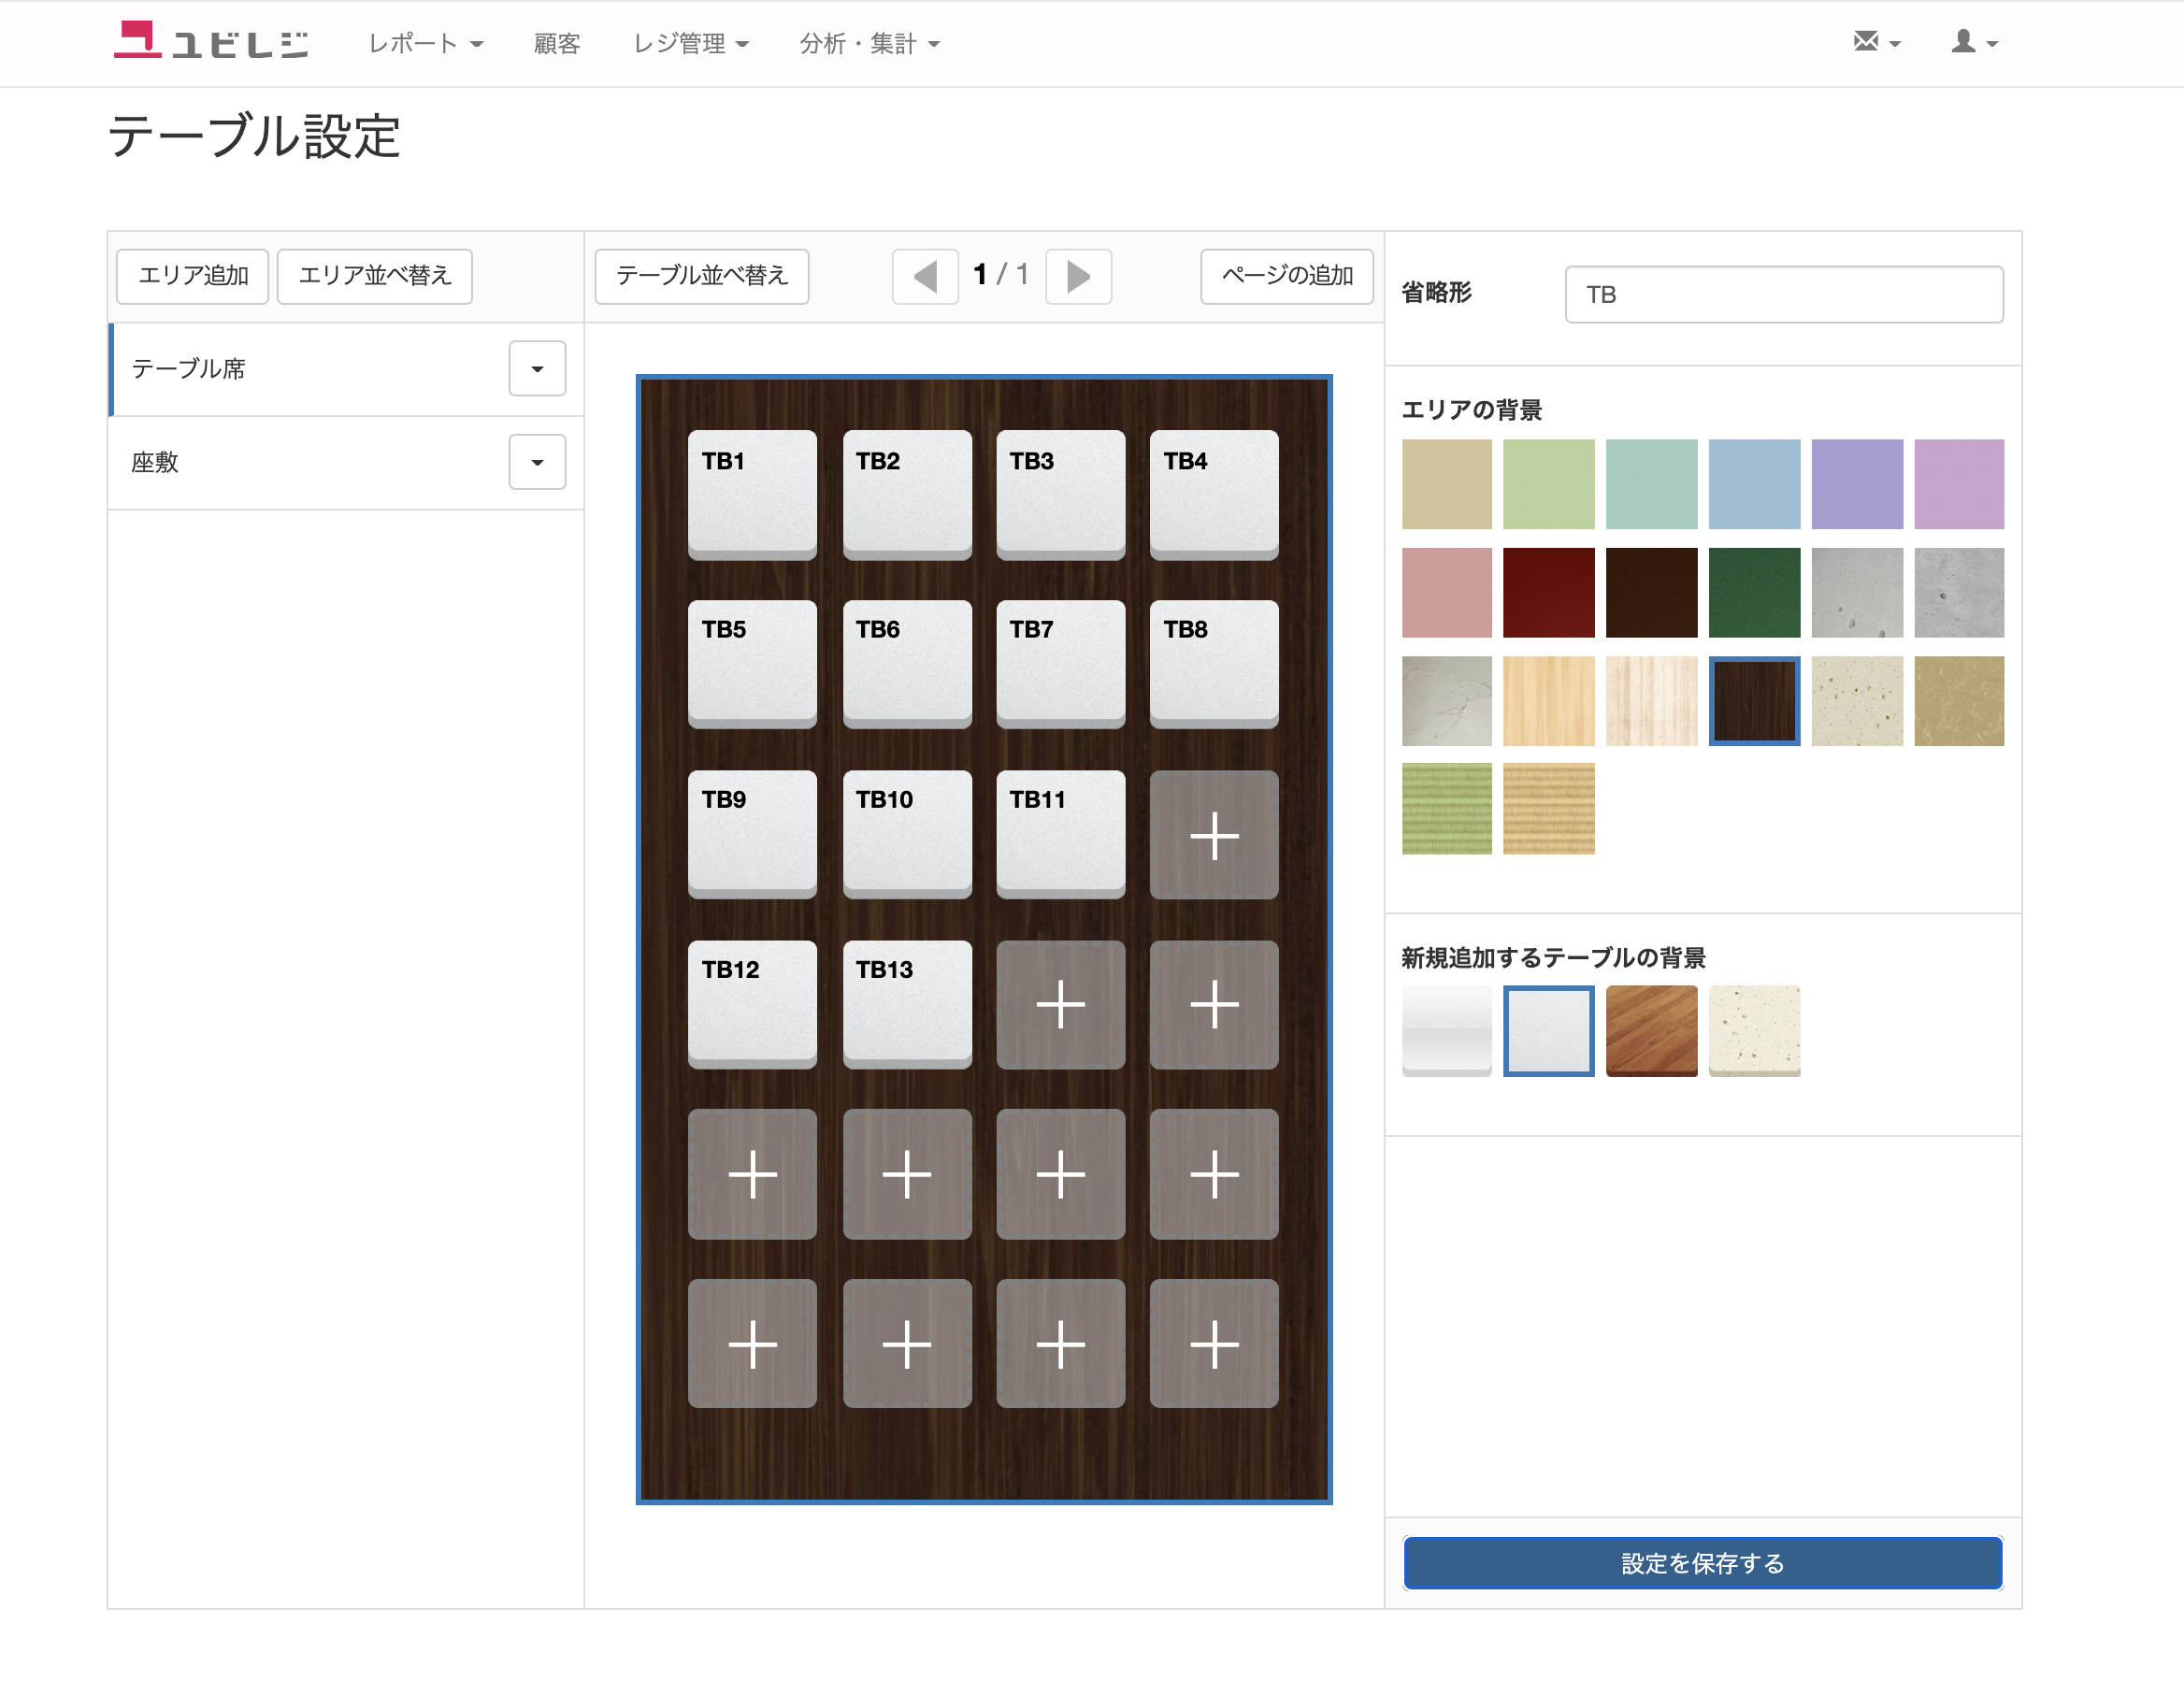Screen dimensions: 2184x1681
Task: Add table in plus slot beside TB11
Action: (x=1214, y=834)
